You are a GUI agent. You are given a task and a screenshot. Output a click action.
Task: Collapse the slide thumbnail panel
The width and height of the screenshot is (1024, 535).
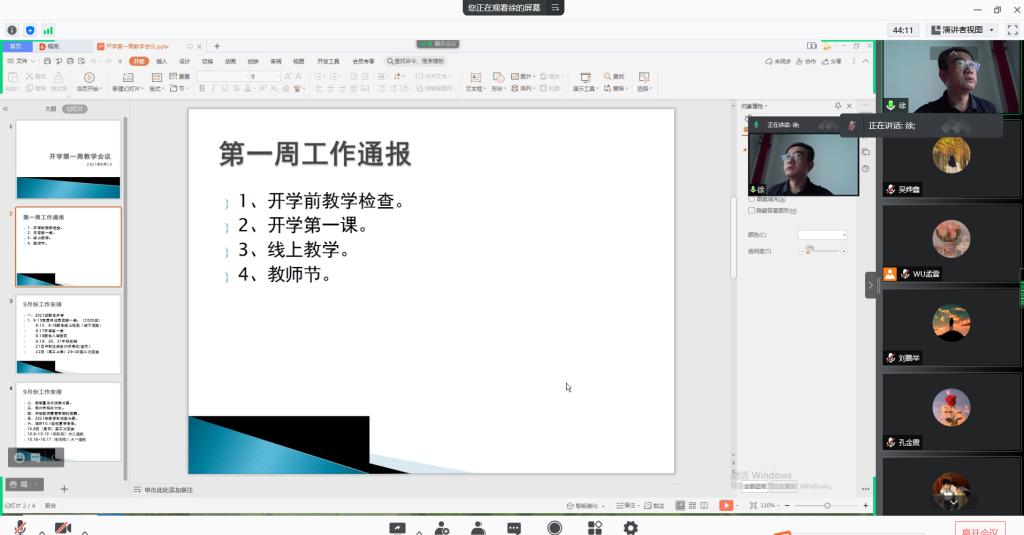[6, 108]
